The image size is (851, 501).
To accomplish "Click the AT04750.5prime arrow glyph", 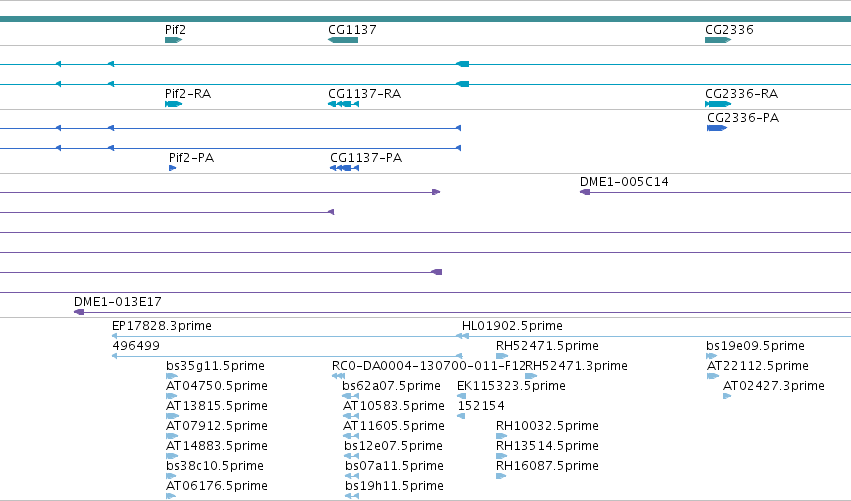I will pos(172,396).
